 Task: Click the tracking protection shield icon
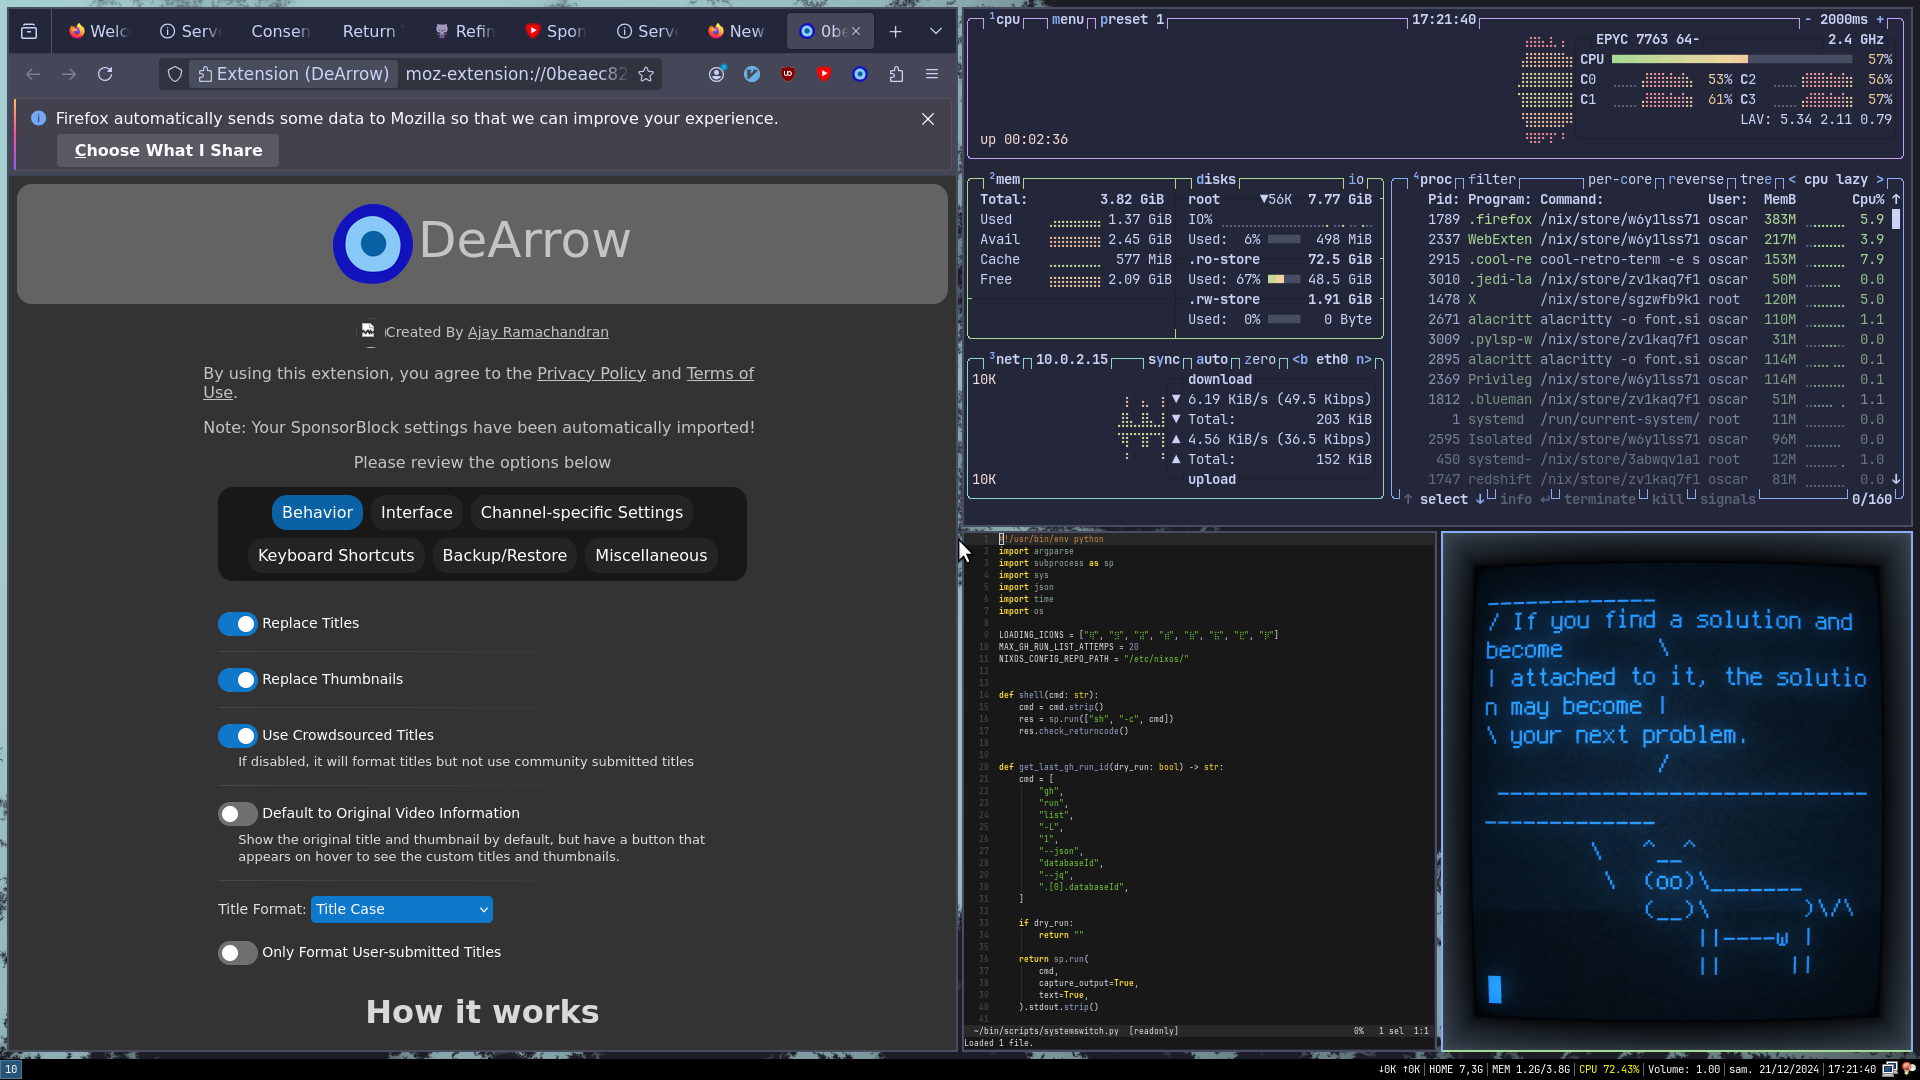(175, 74)
